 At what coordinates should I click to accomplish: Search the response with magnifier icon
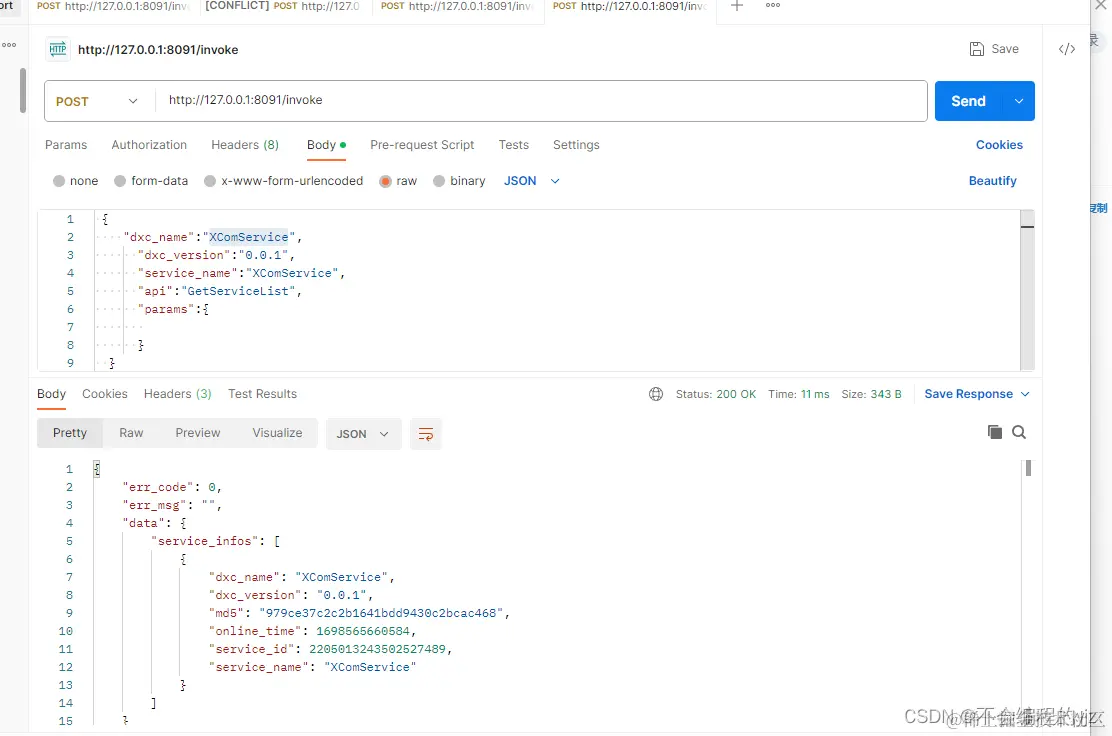pos(1019,432)
